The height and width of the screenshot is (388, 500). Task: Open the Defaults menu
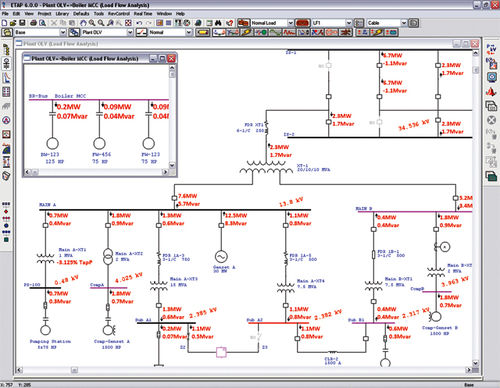(x=81, y=14)
